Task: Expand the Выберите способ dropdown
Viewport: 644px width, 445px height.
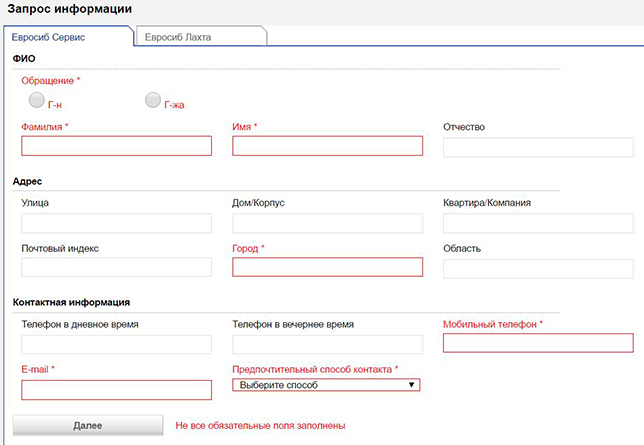Action: [326, 385]
